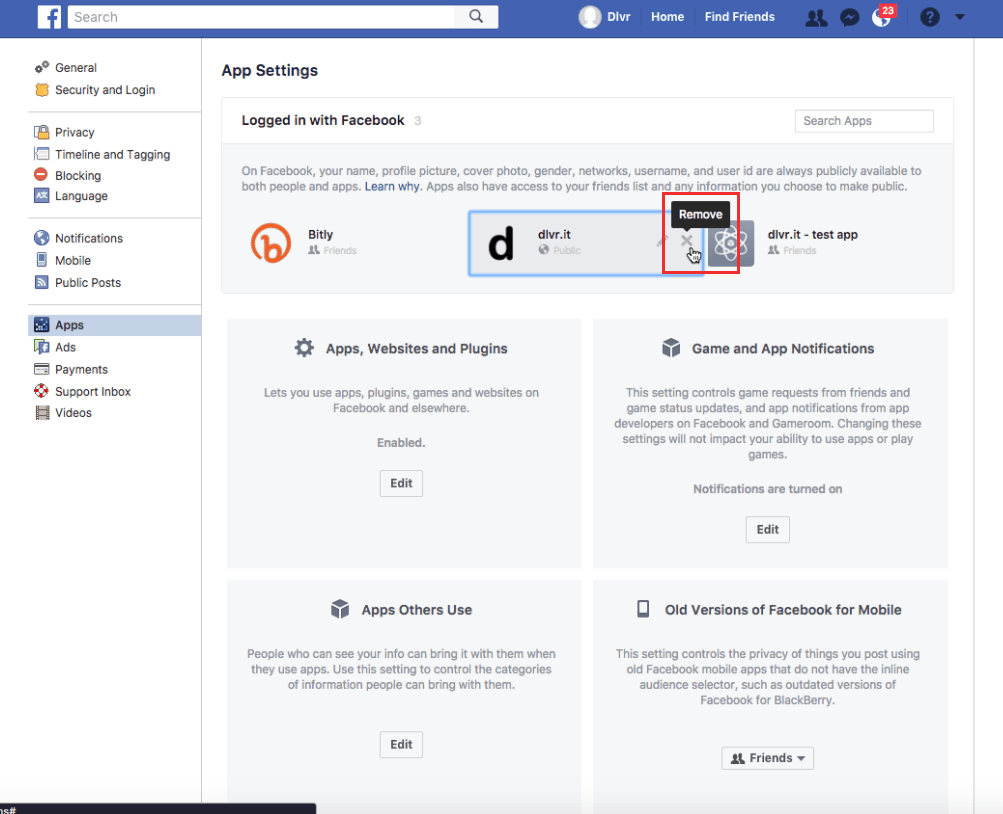The image size is (1003, 814).
Task: Click the dlvr.it test app atom icon
Action: [x=731, y=243]
